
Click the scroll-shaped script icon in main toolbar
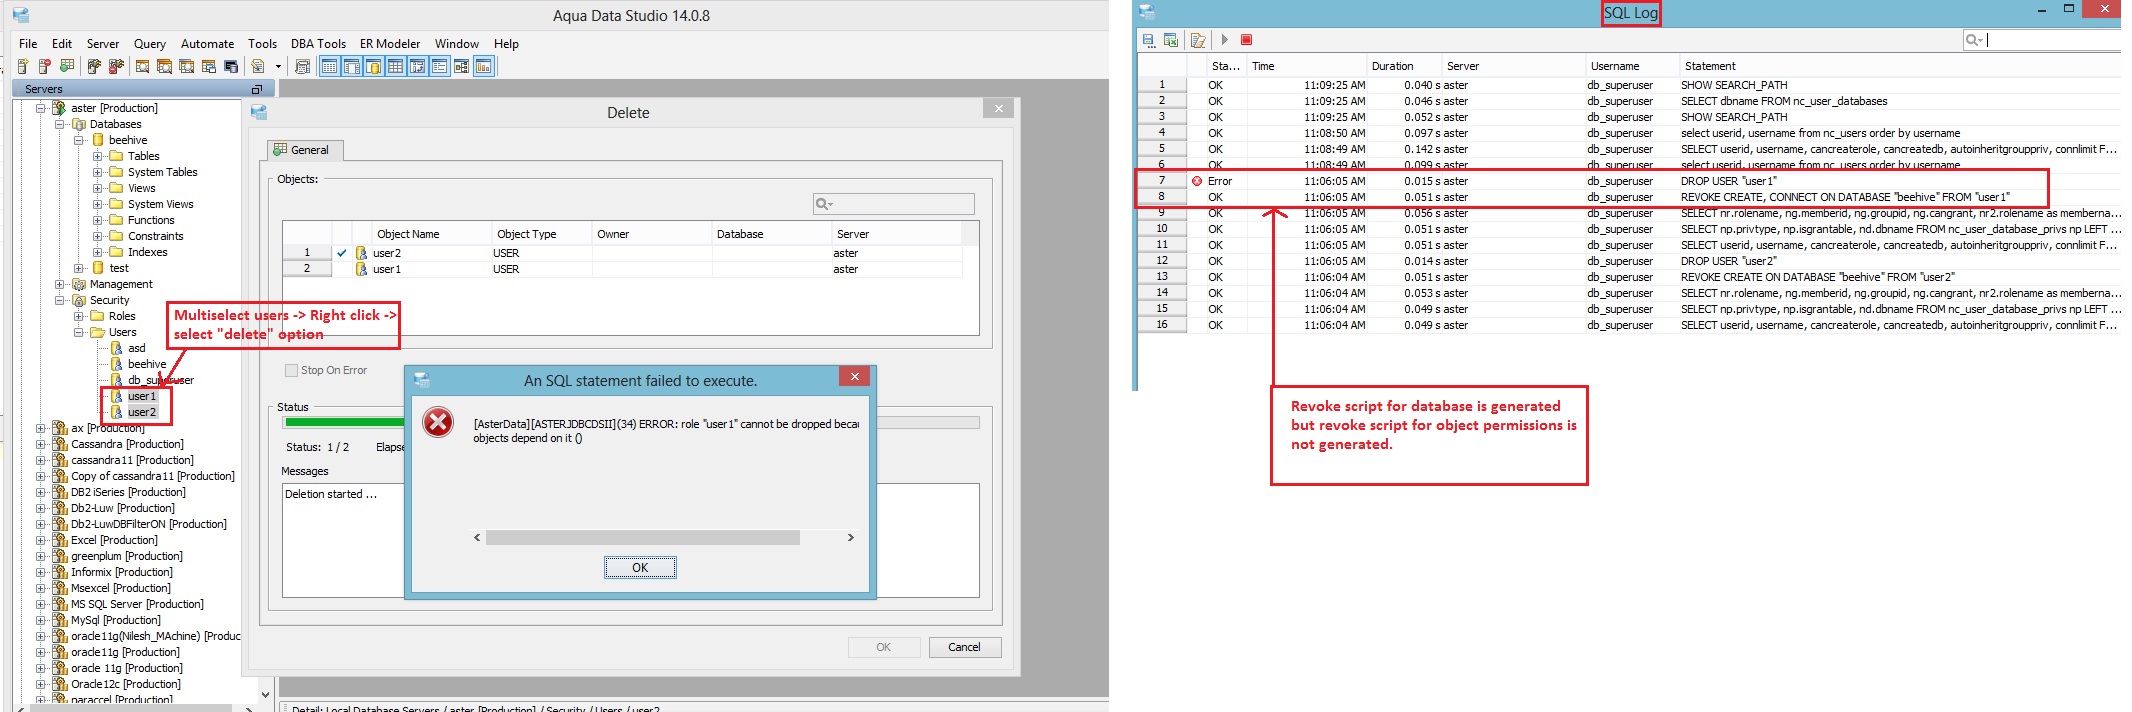tap(302, 66)
